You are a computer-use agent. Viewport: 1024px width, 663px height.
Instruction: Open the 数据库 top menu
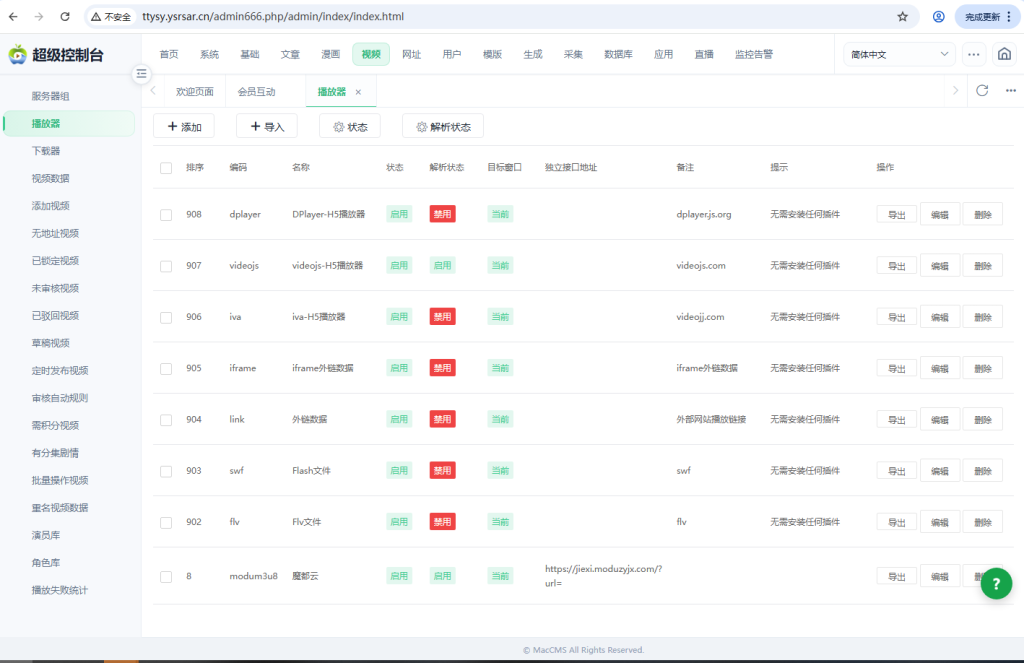pyautogui.click(x=618, y=54)
